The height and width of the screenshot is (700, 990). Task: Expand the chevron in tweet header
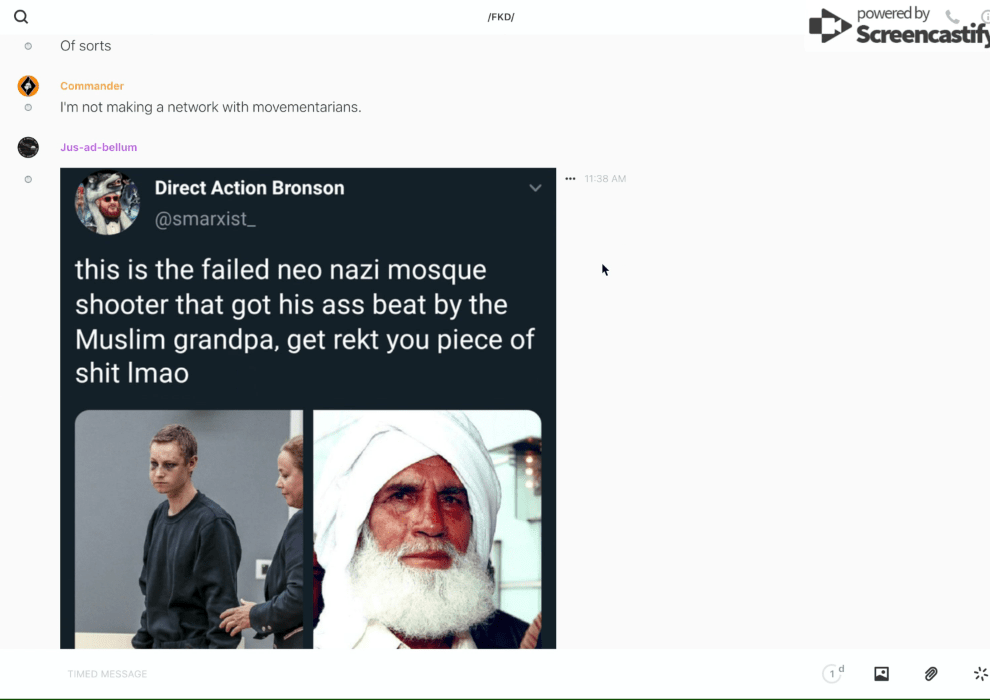tap(535, 188)
